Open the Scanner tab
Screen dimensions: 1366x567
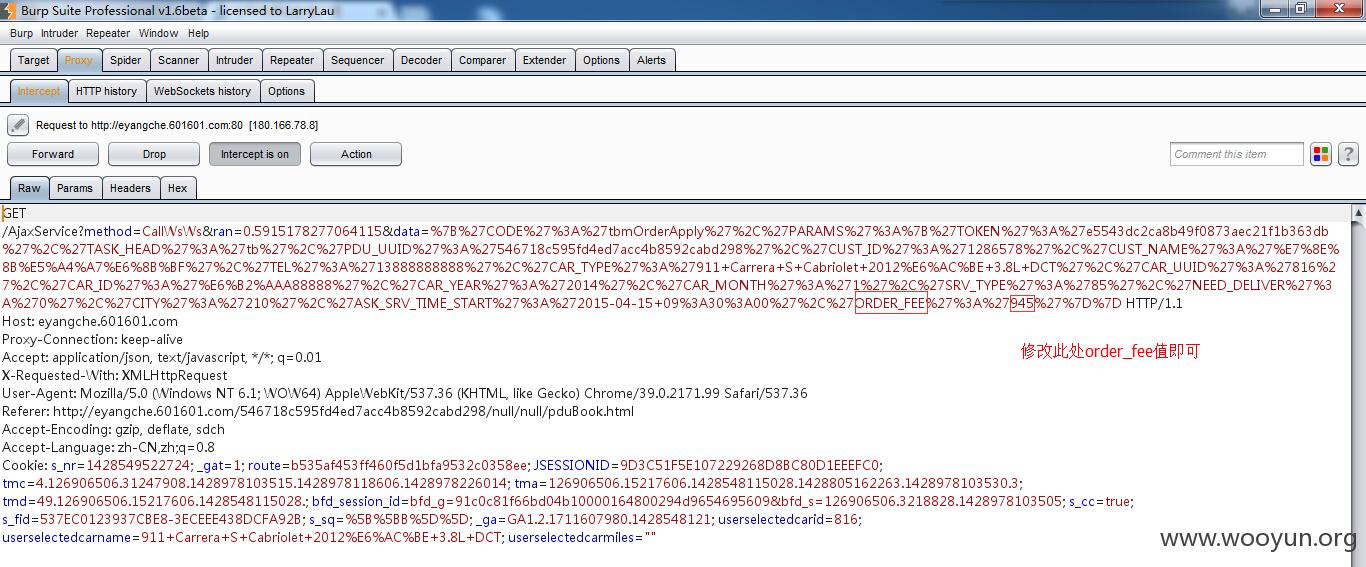(x=179, y=60)
